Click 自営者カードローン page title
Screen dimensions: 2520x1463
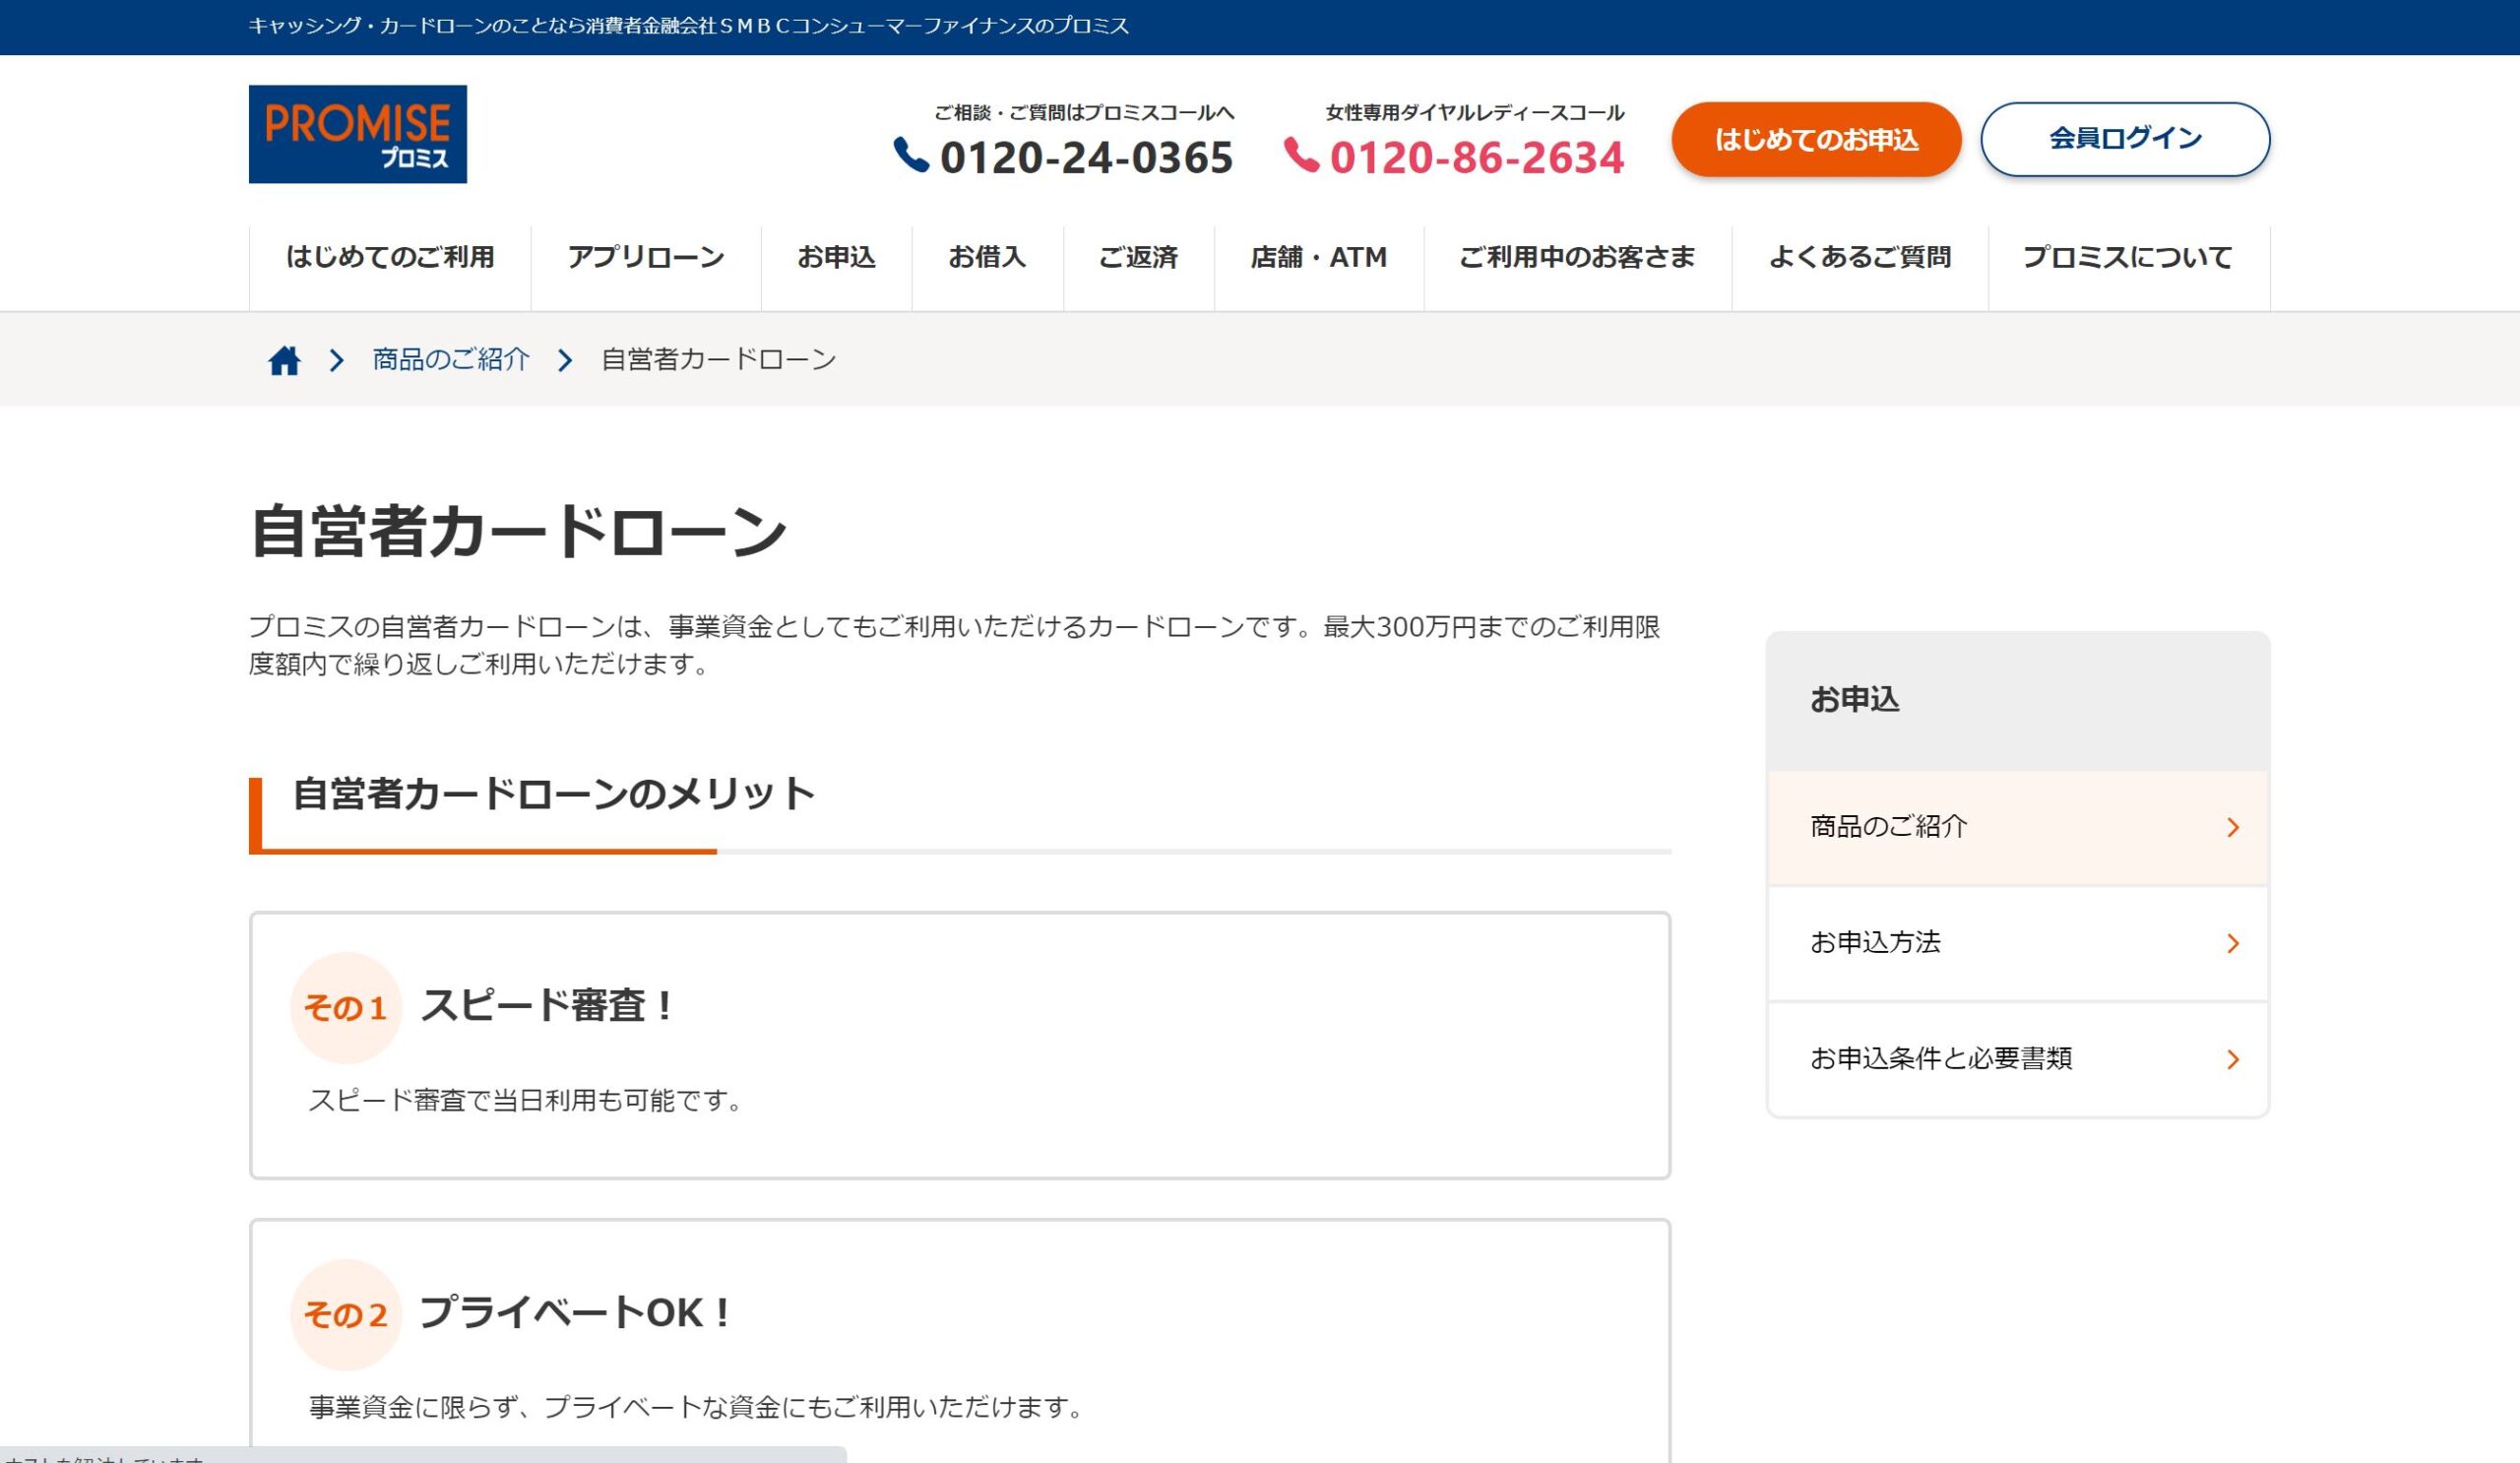click(518, 531)
